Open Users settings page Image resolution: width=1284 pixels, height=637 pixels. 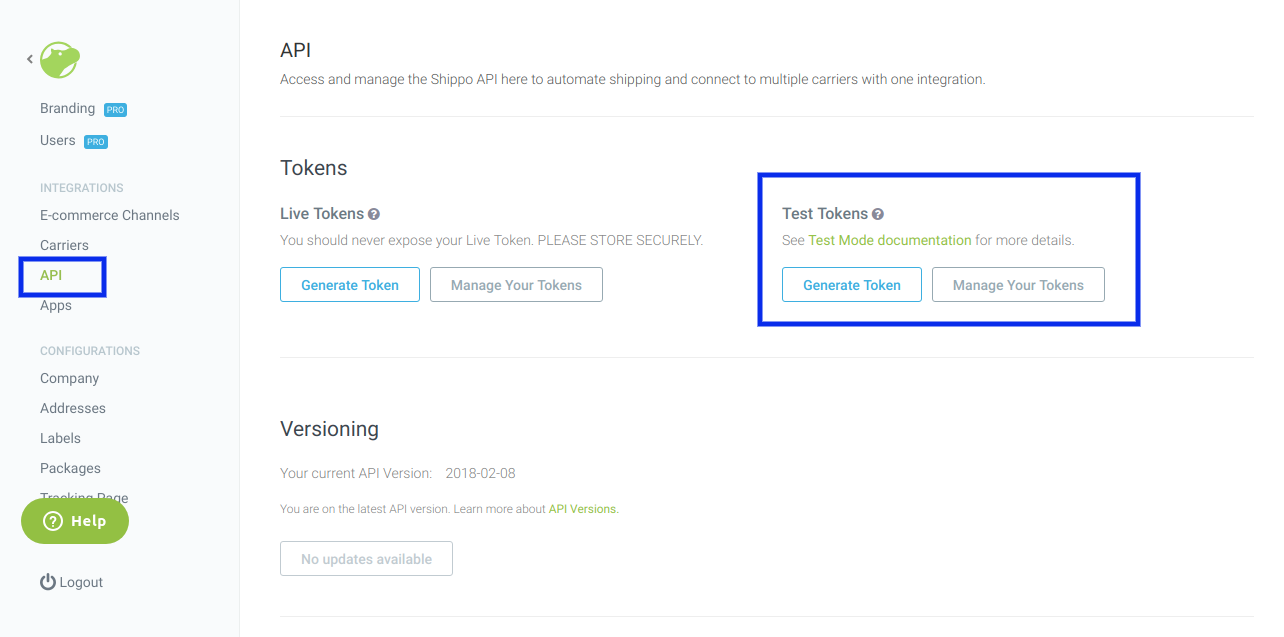[57, 140]
